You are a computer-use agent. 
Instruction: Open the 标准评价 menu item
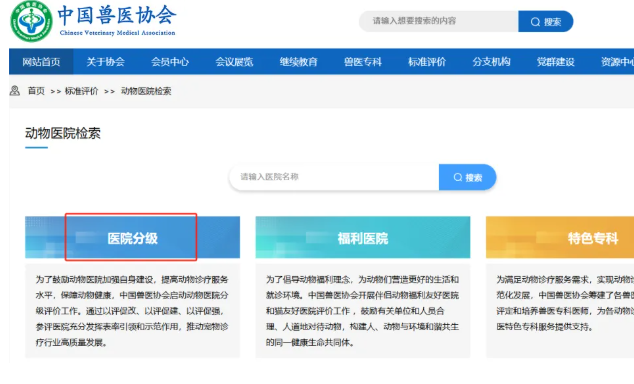click(x=427, y=62)
